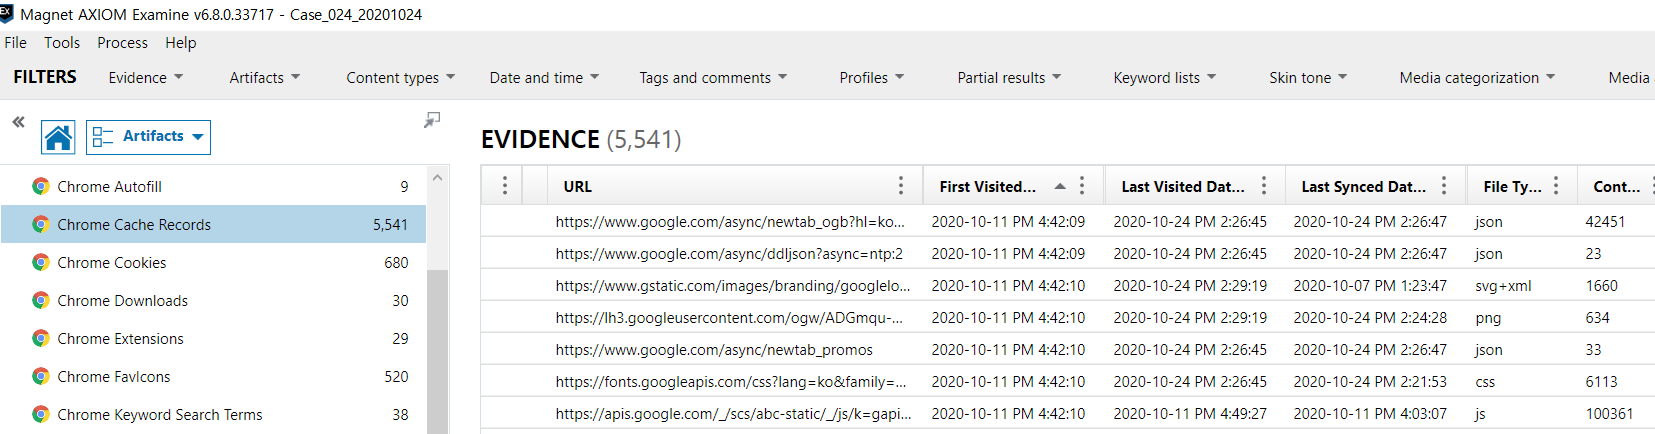Open Last Visited Date column options
1655x434 pixels.
[1264, 186]
